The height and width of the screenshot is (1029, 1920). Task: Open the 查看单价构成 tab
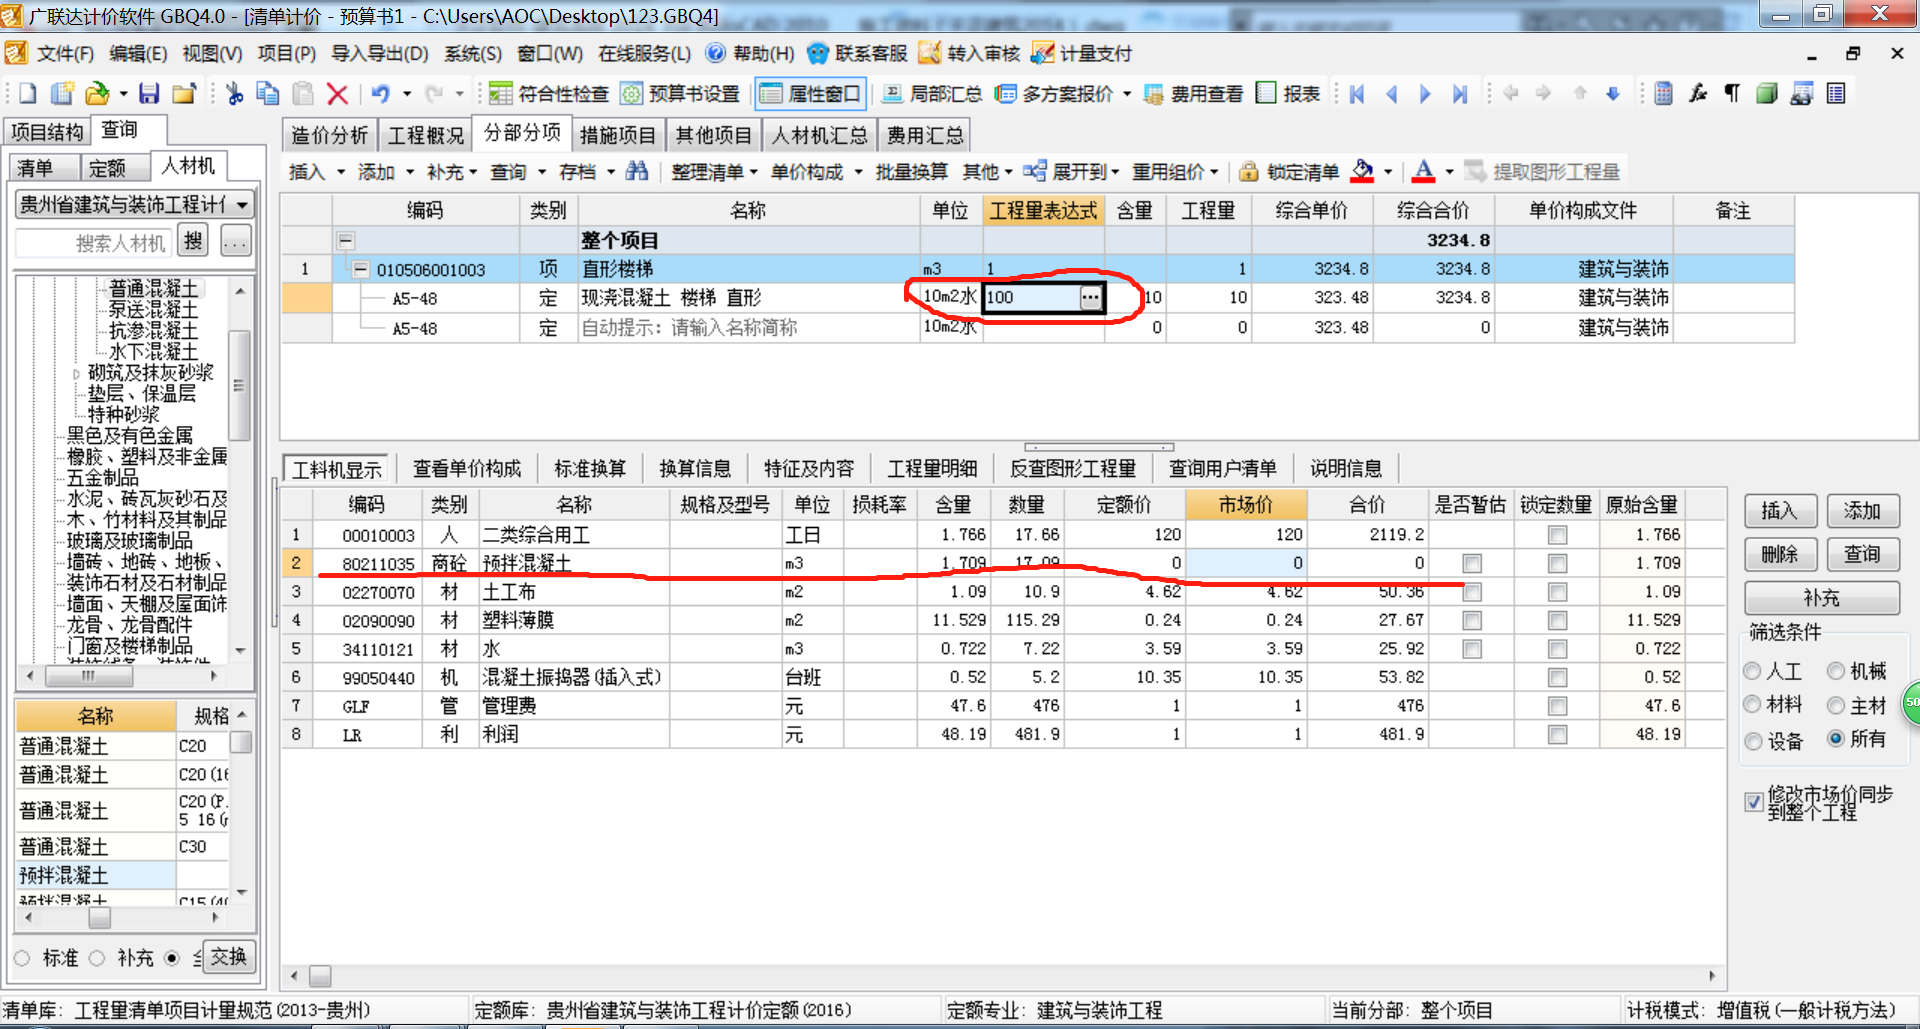click(x=467, y=469)
